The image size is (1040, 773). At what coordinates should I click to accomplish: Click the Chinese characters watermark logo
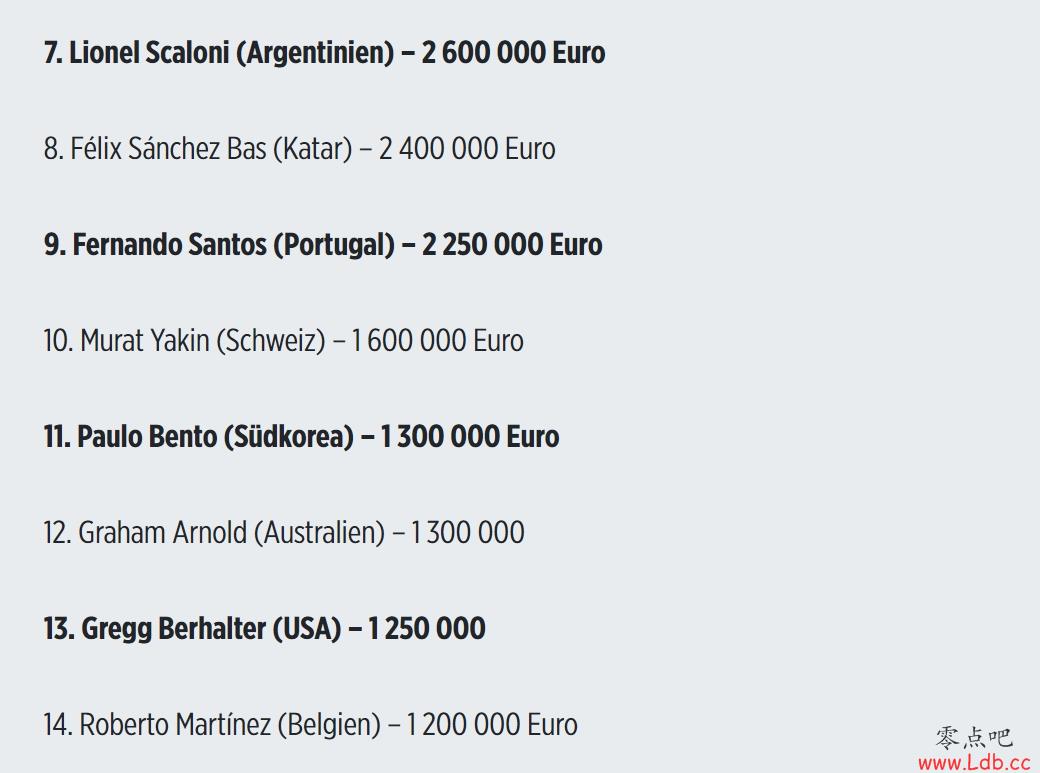(974, 738)
